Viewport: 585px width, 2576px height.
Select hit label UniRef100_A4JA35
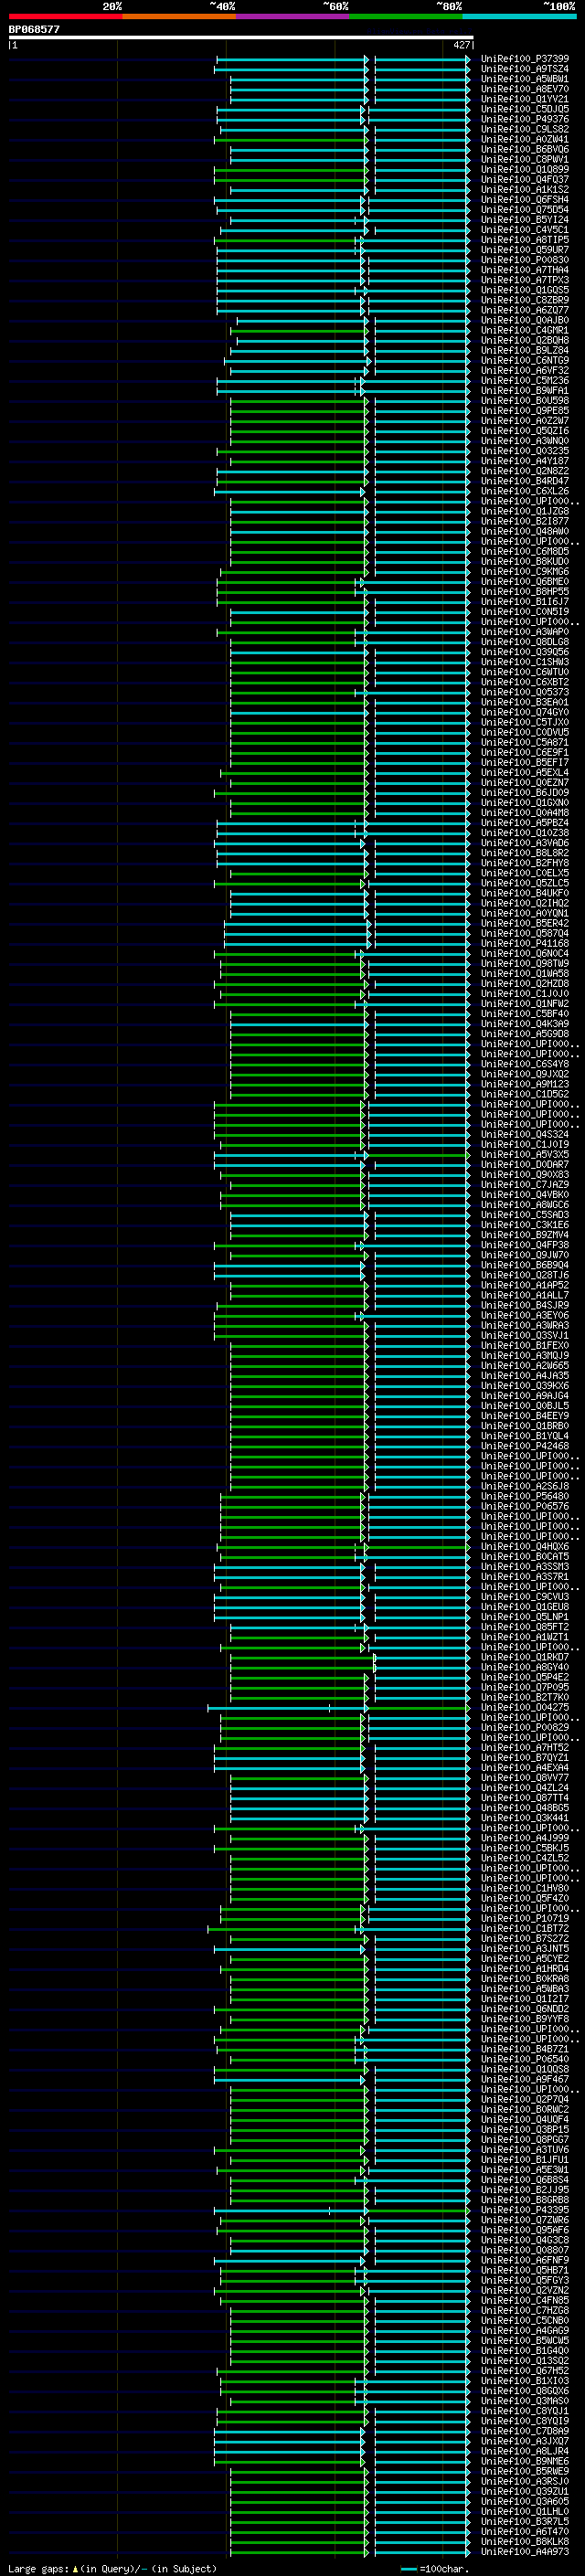pyautogui.click(x=525, y=1376)
